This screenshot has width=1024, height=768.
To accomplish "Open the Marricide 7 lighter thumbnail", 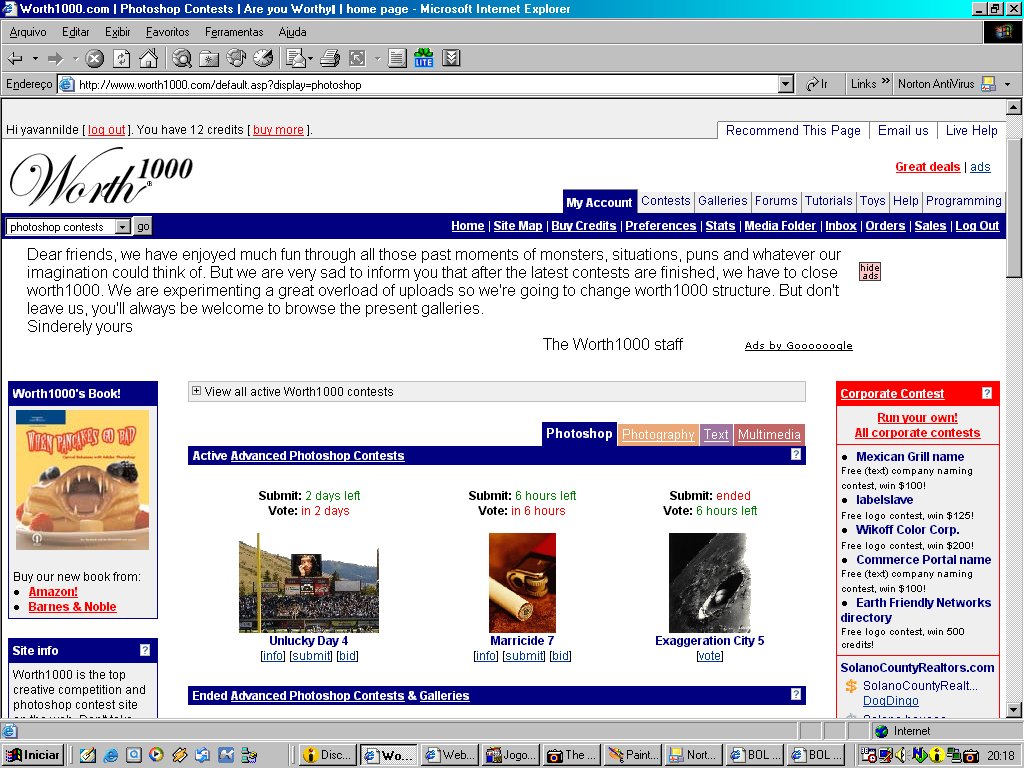I will 522,583.
